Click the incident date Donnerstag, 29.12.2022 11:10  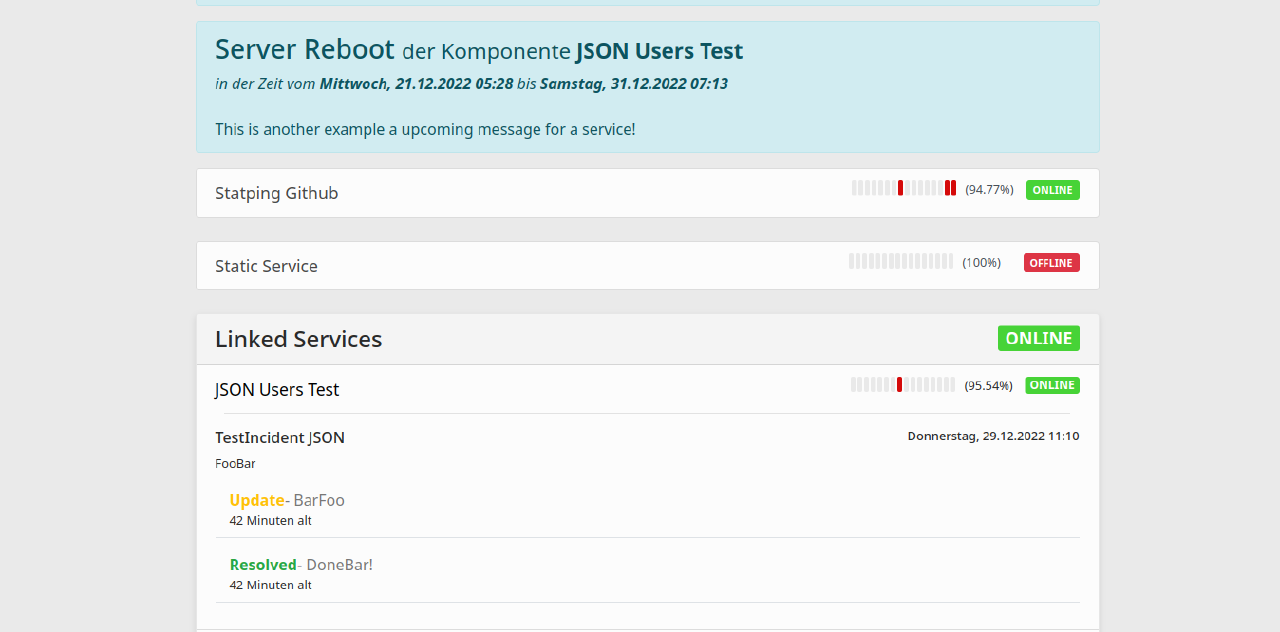993,436
